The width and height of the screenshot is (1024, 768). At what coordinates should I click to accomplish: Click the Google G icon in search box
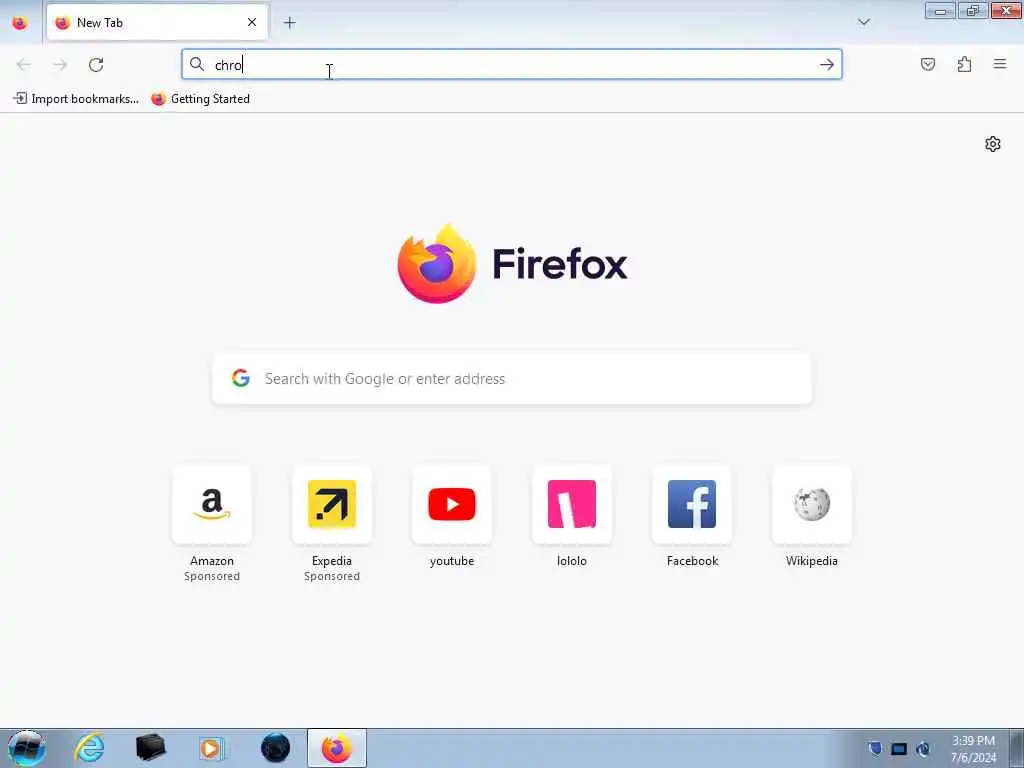(240, 378)
